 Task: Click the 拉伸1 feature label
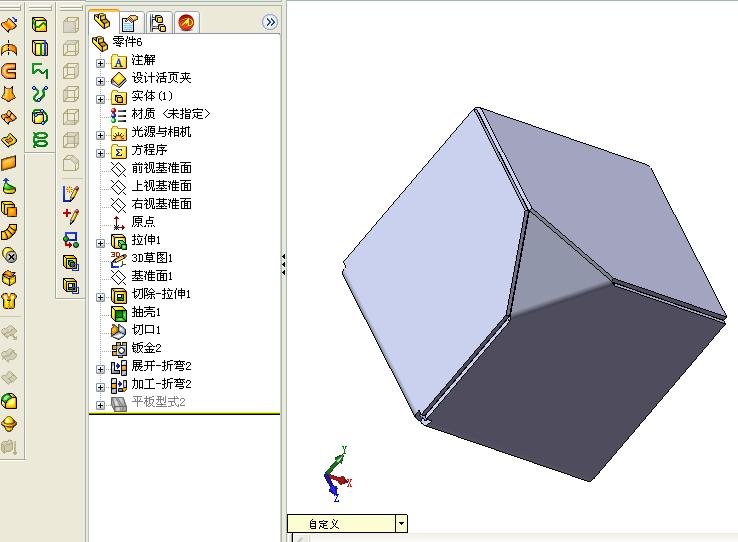click(146, 240)
